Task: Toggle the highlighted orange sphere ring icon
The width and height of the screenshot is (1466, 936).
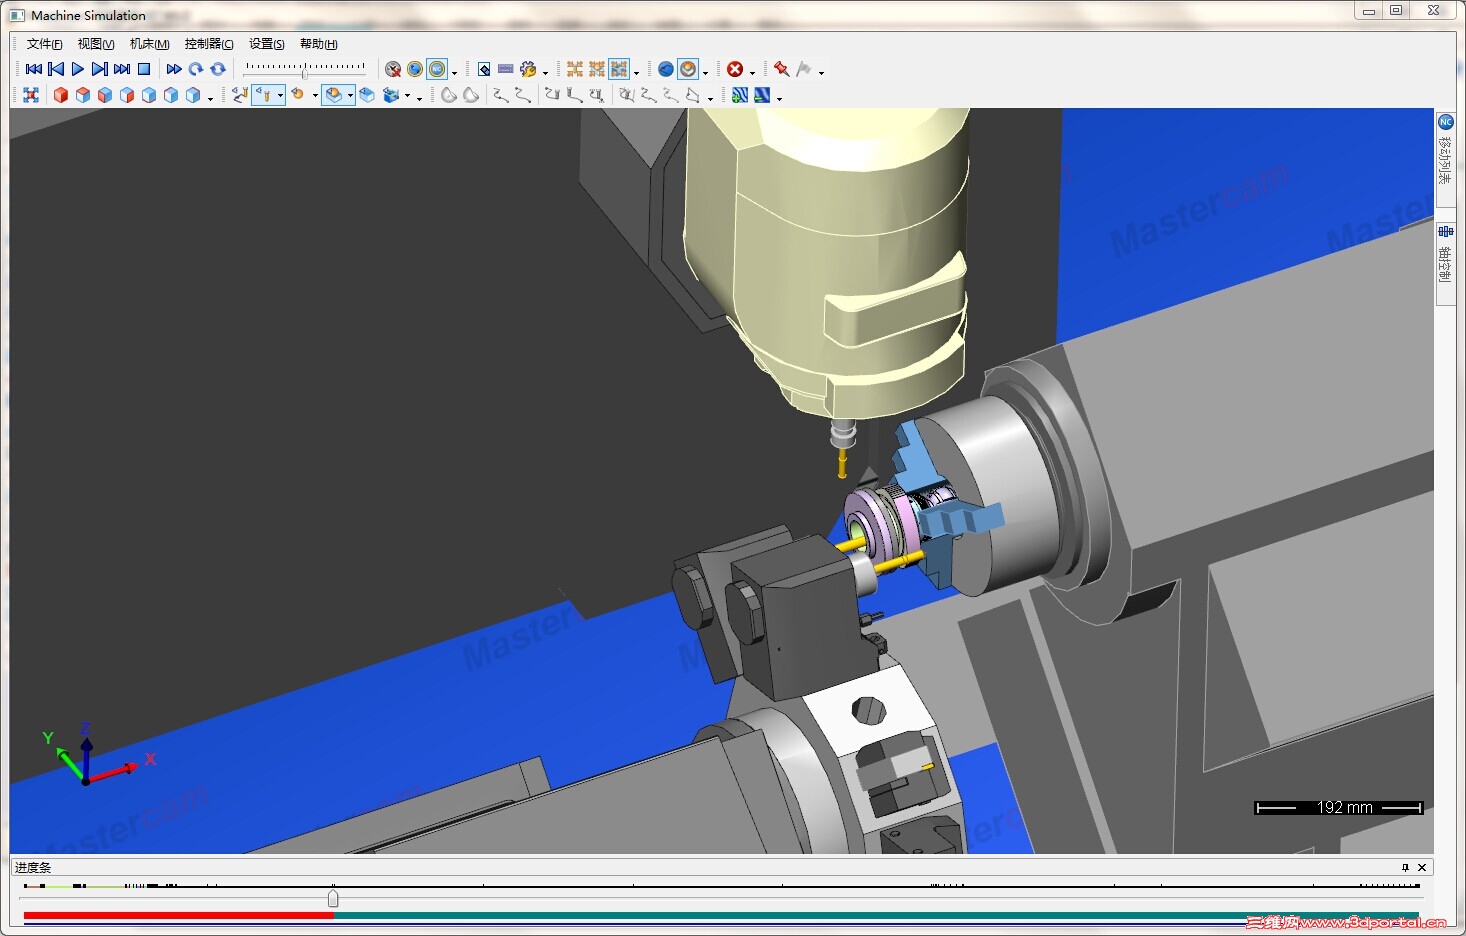Action: pyautogui.click(x=688, y=69)
